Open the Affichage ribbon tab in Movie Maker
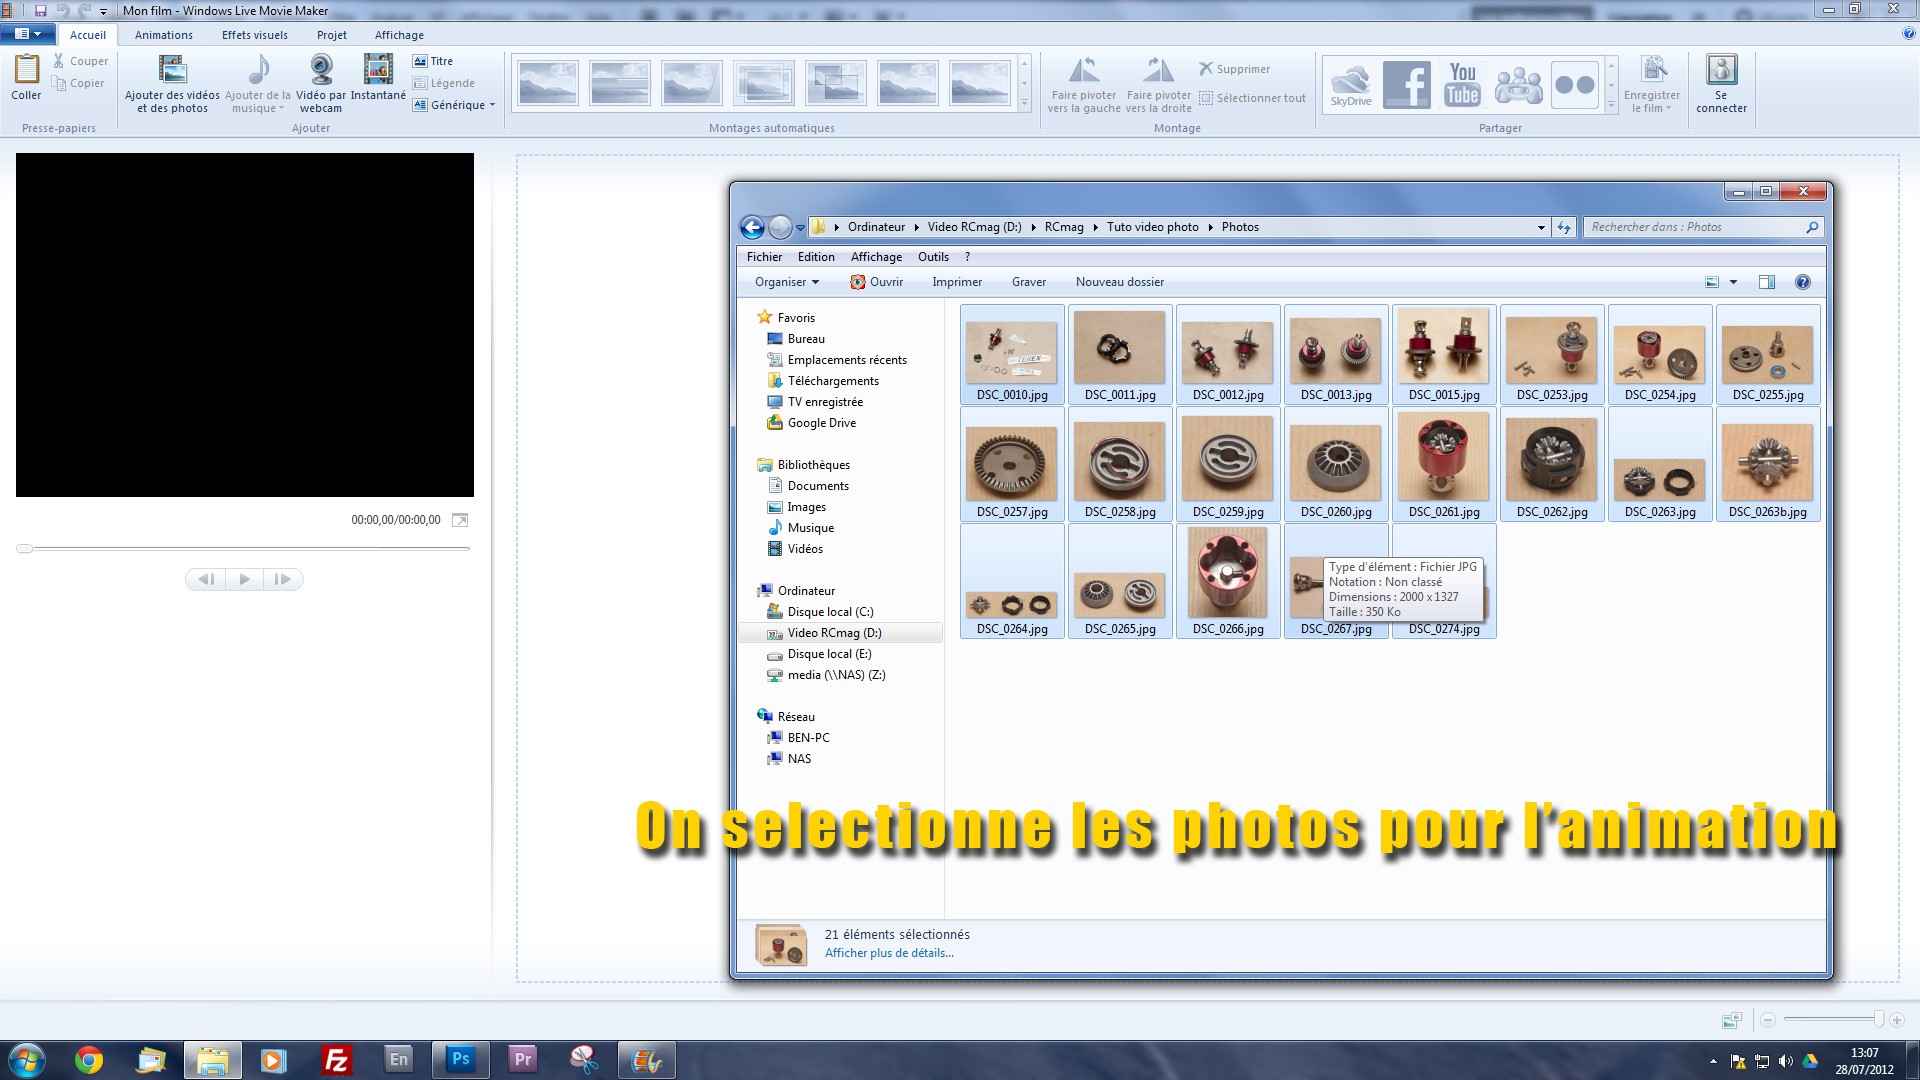 click(399, 35)
